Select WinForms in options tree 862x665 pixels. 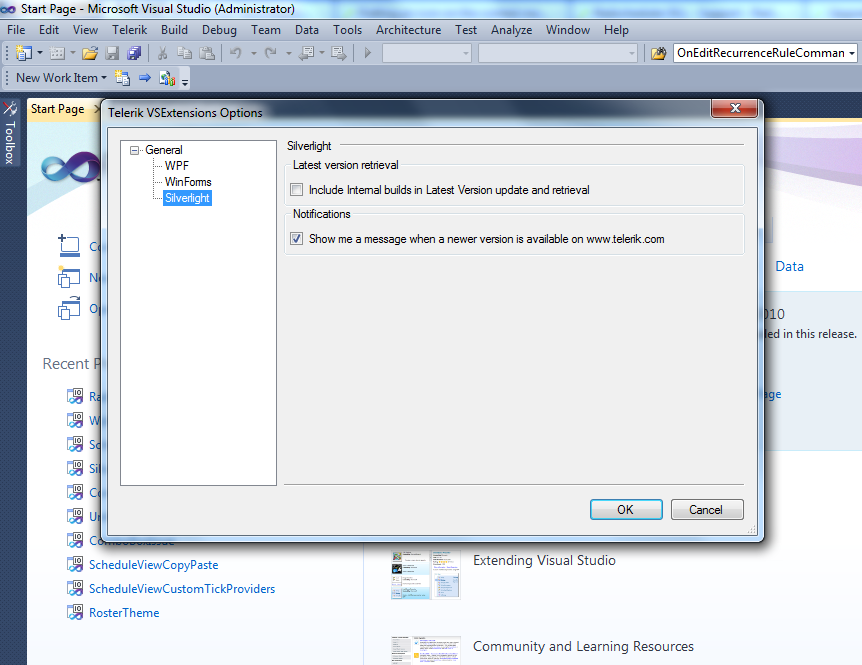pyautogui.click(x=188, y=181)
